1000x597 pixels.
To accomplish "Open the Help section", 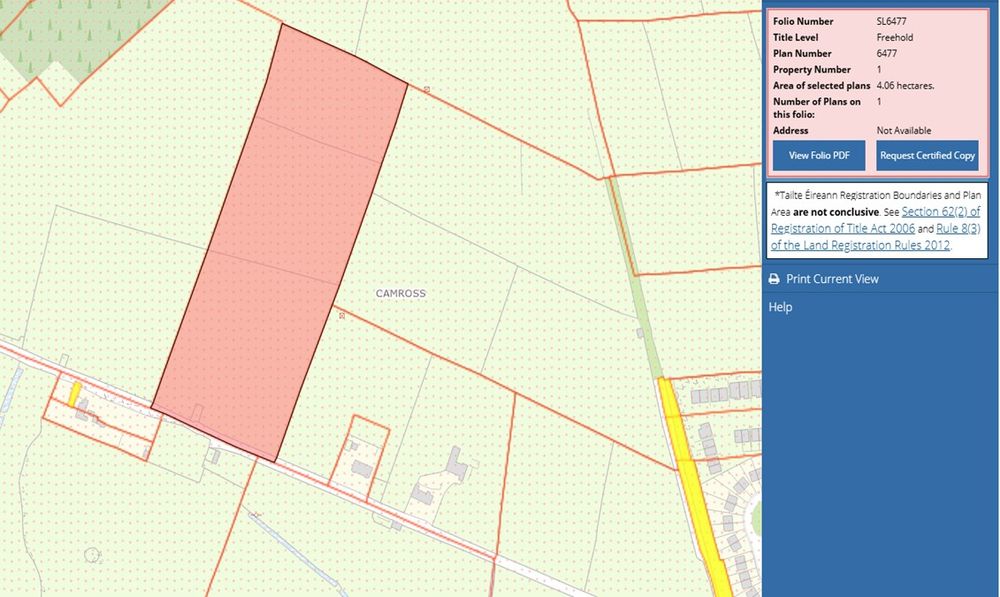I will pos(780,307).
